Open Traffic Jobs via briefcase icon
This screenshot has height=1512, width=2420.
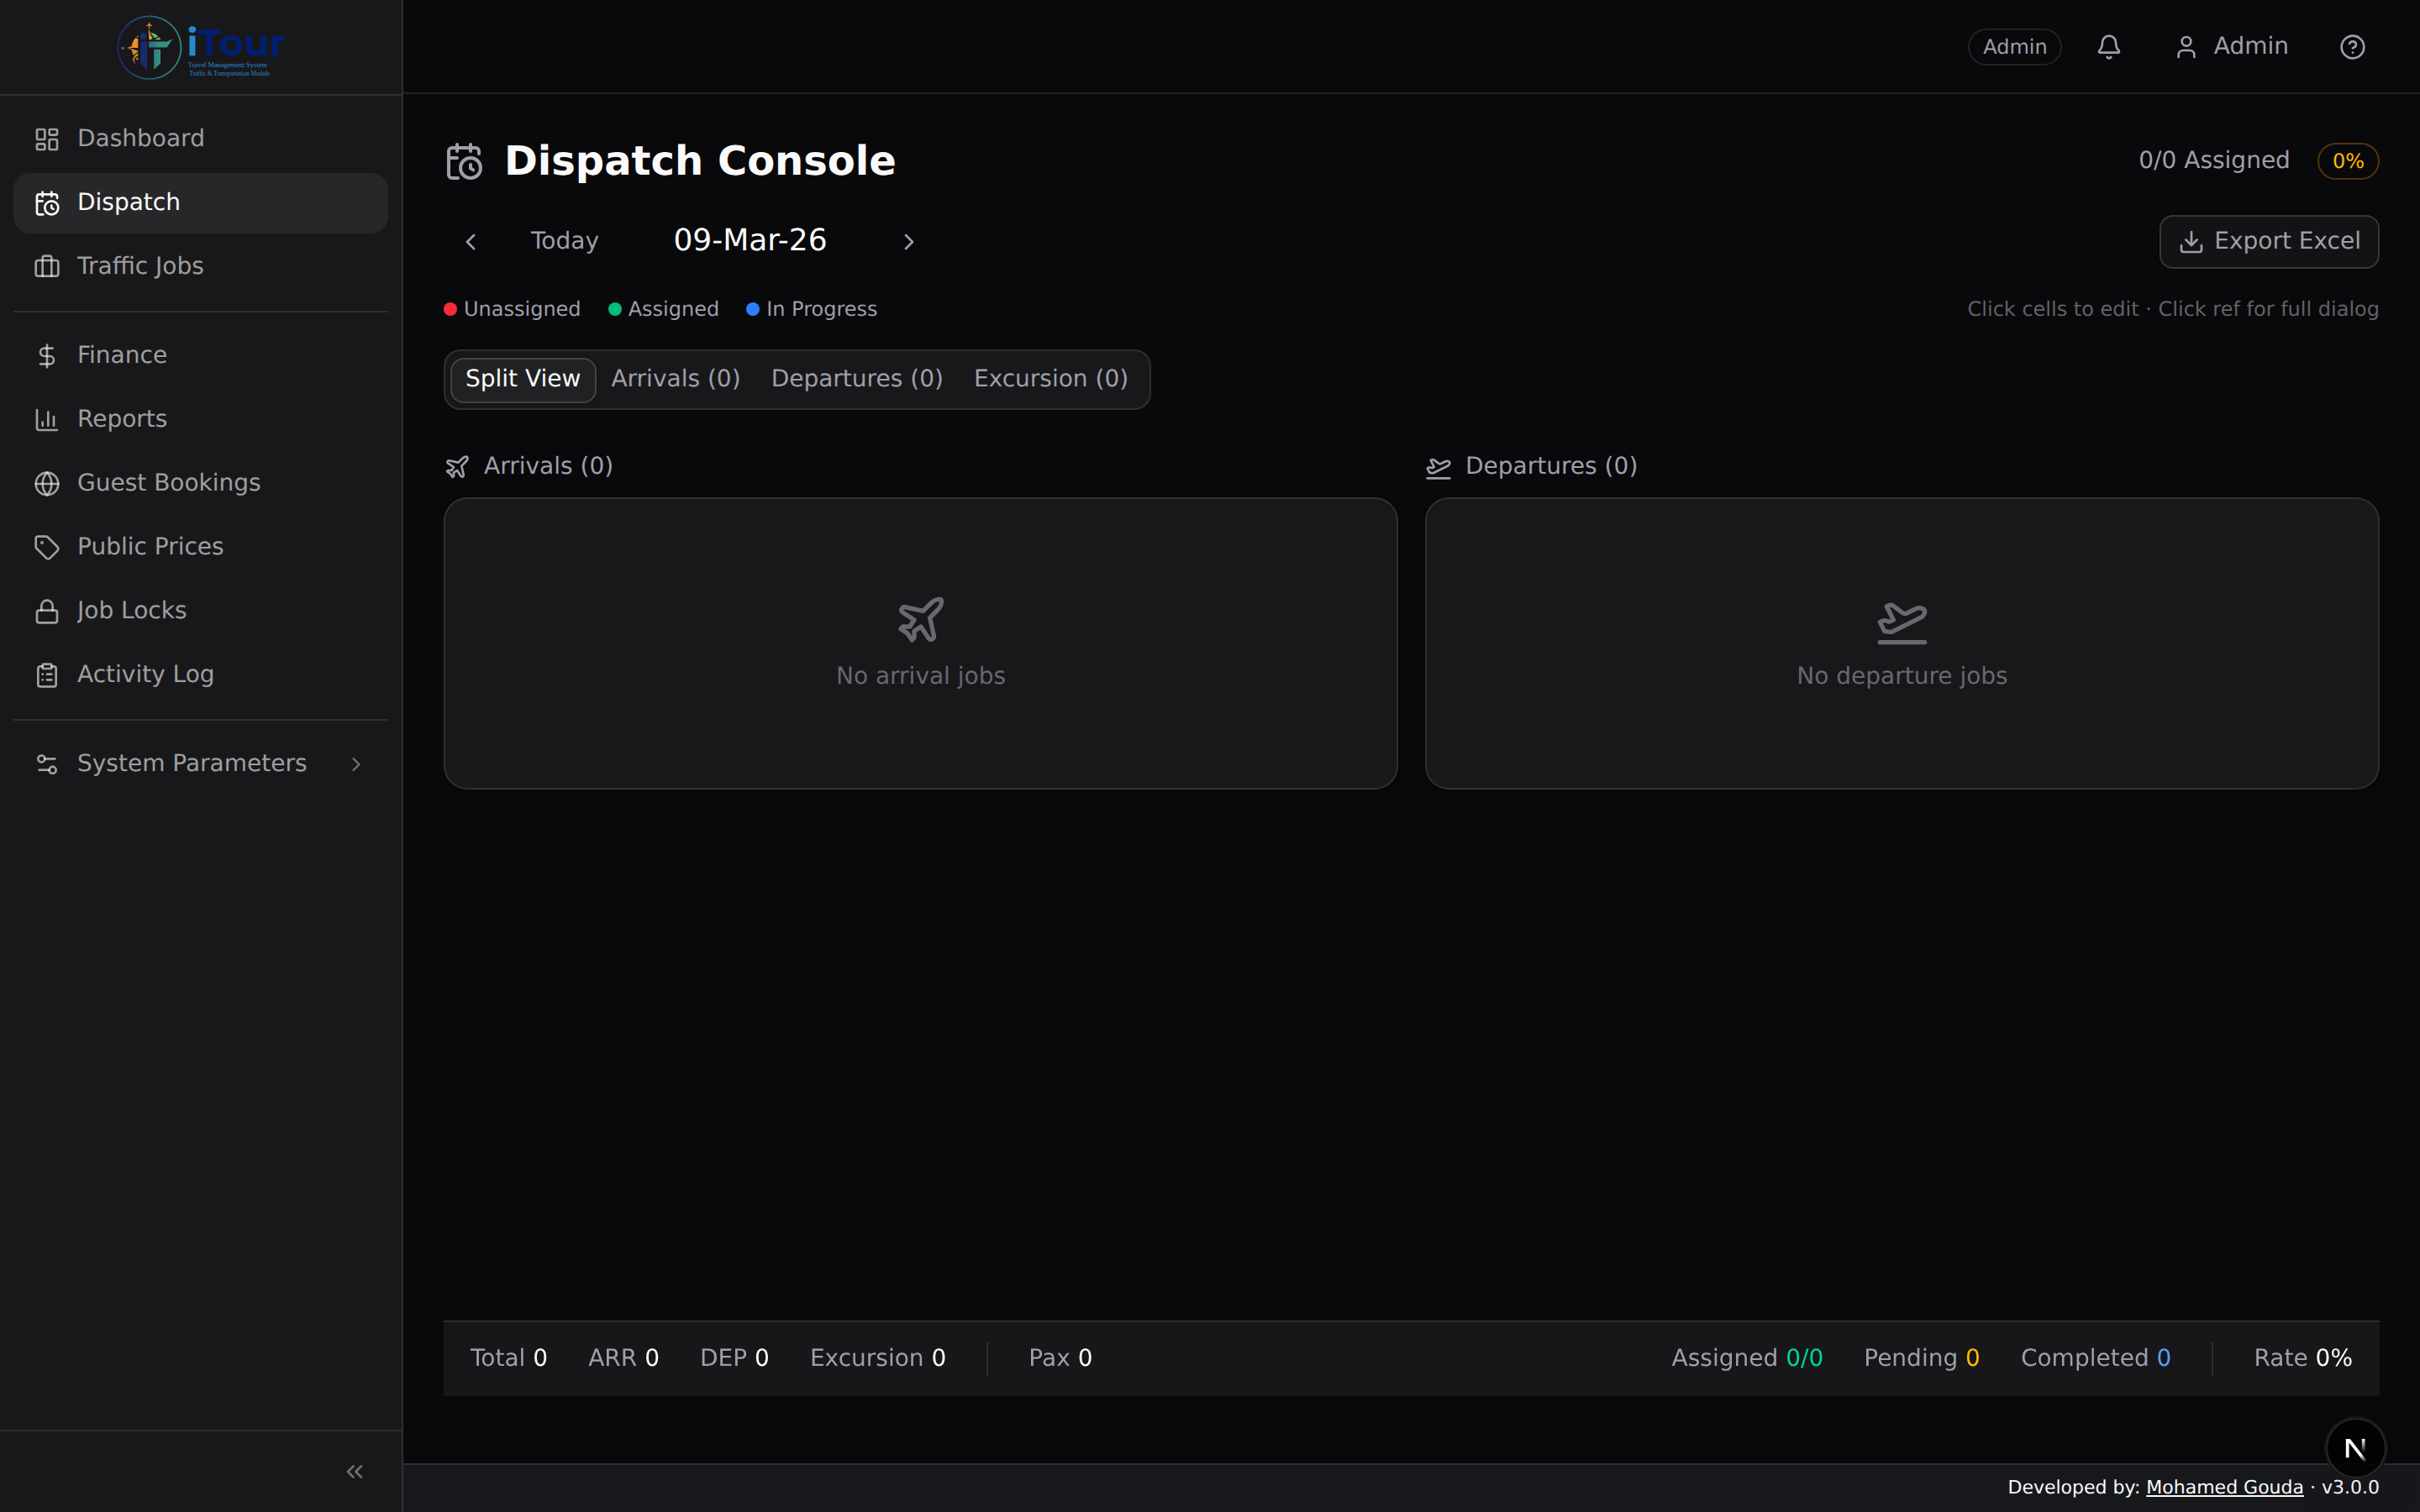[47, 266]
